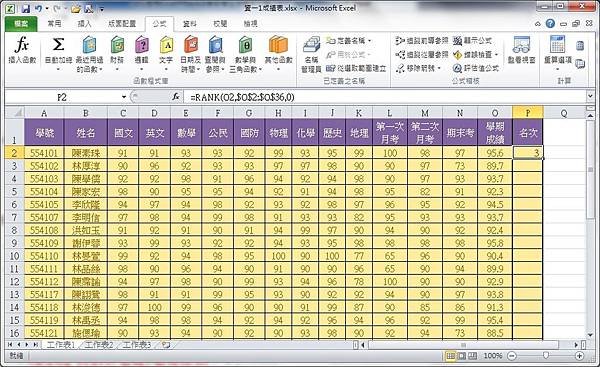The image size is (600, 367).
Task: Open the Undo history dropdown arrow
Action: coord(47,8)
